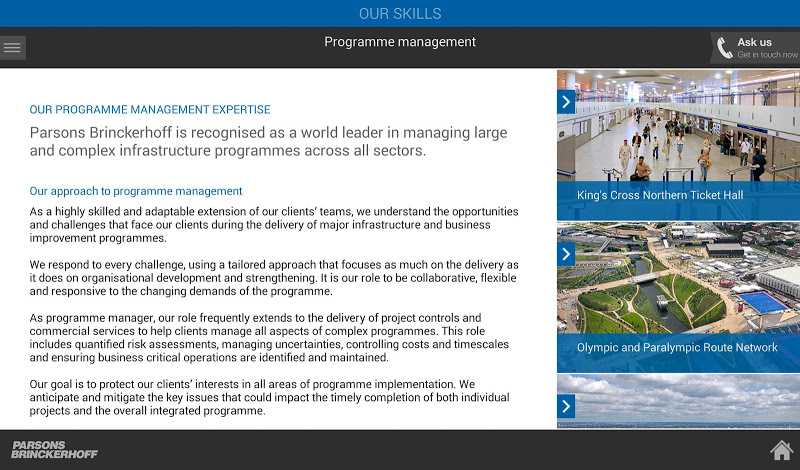Open the cloudy sky project thumbnail
Screen dimensions: 800x470
click(x=679, y=402)
